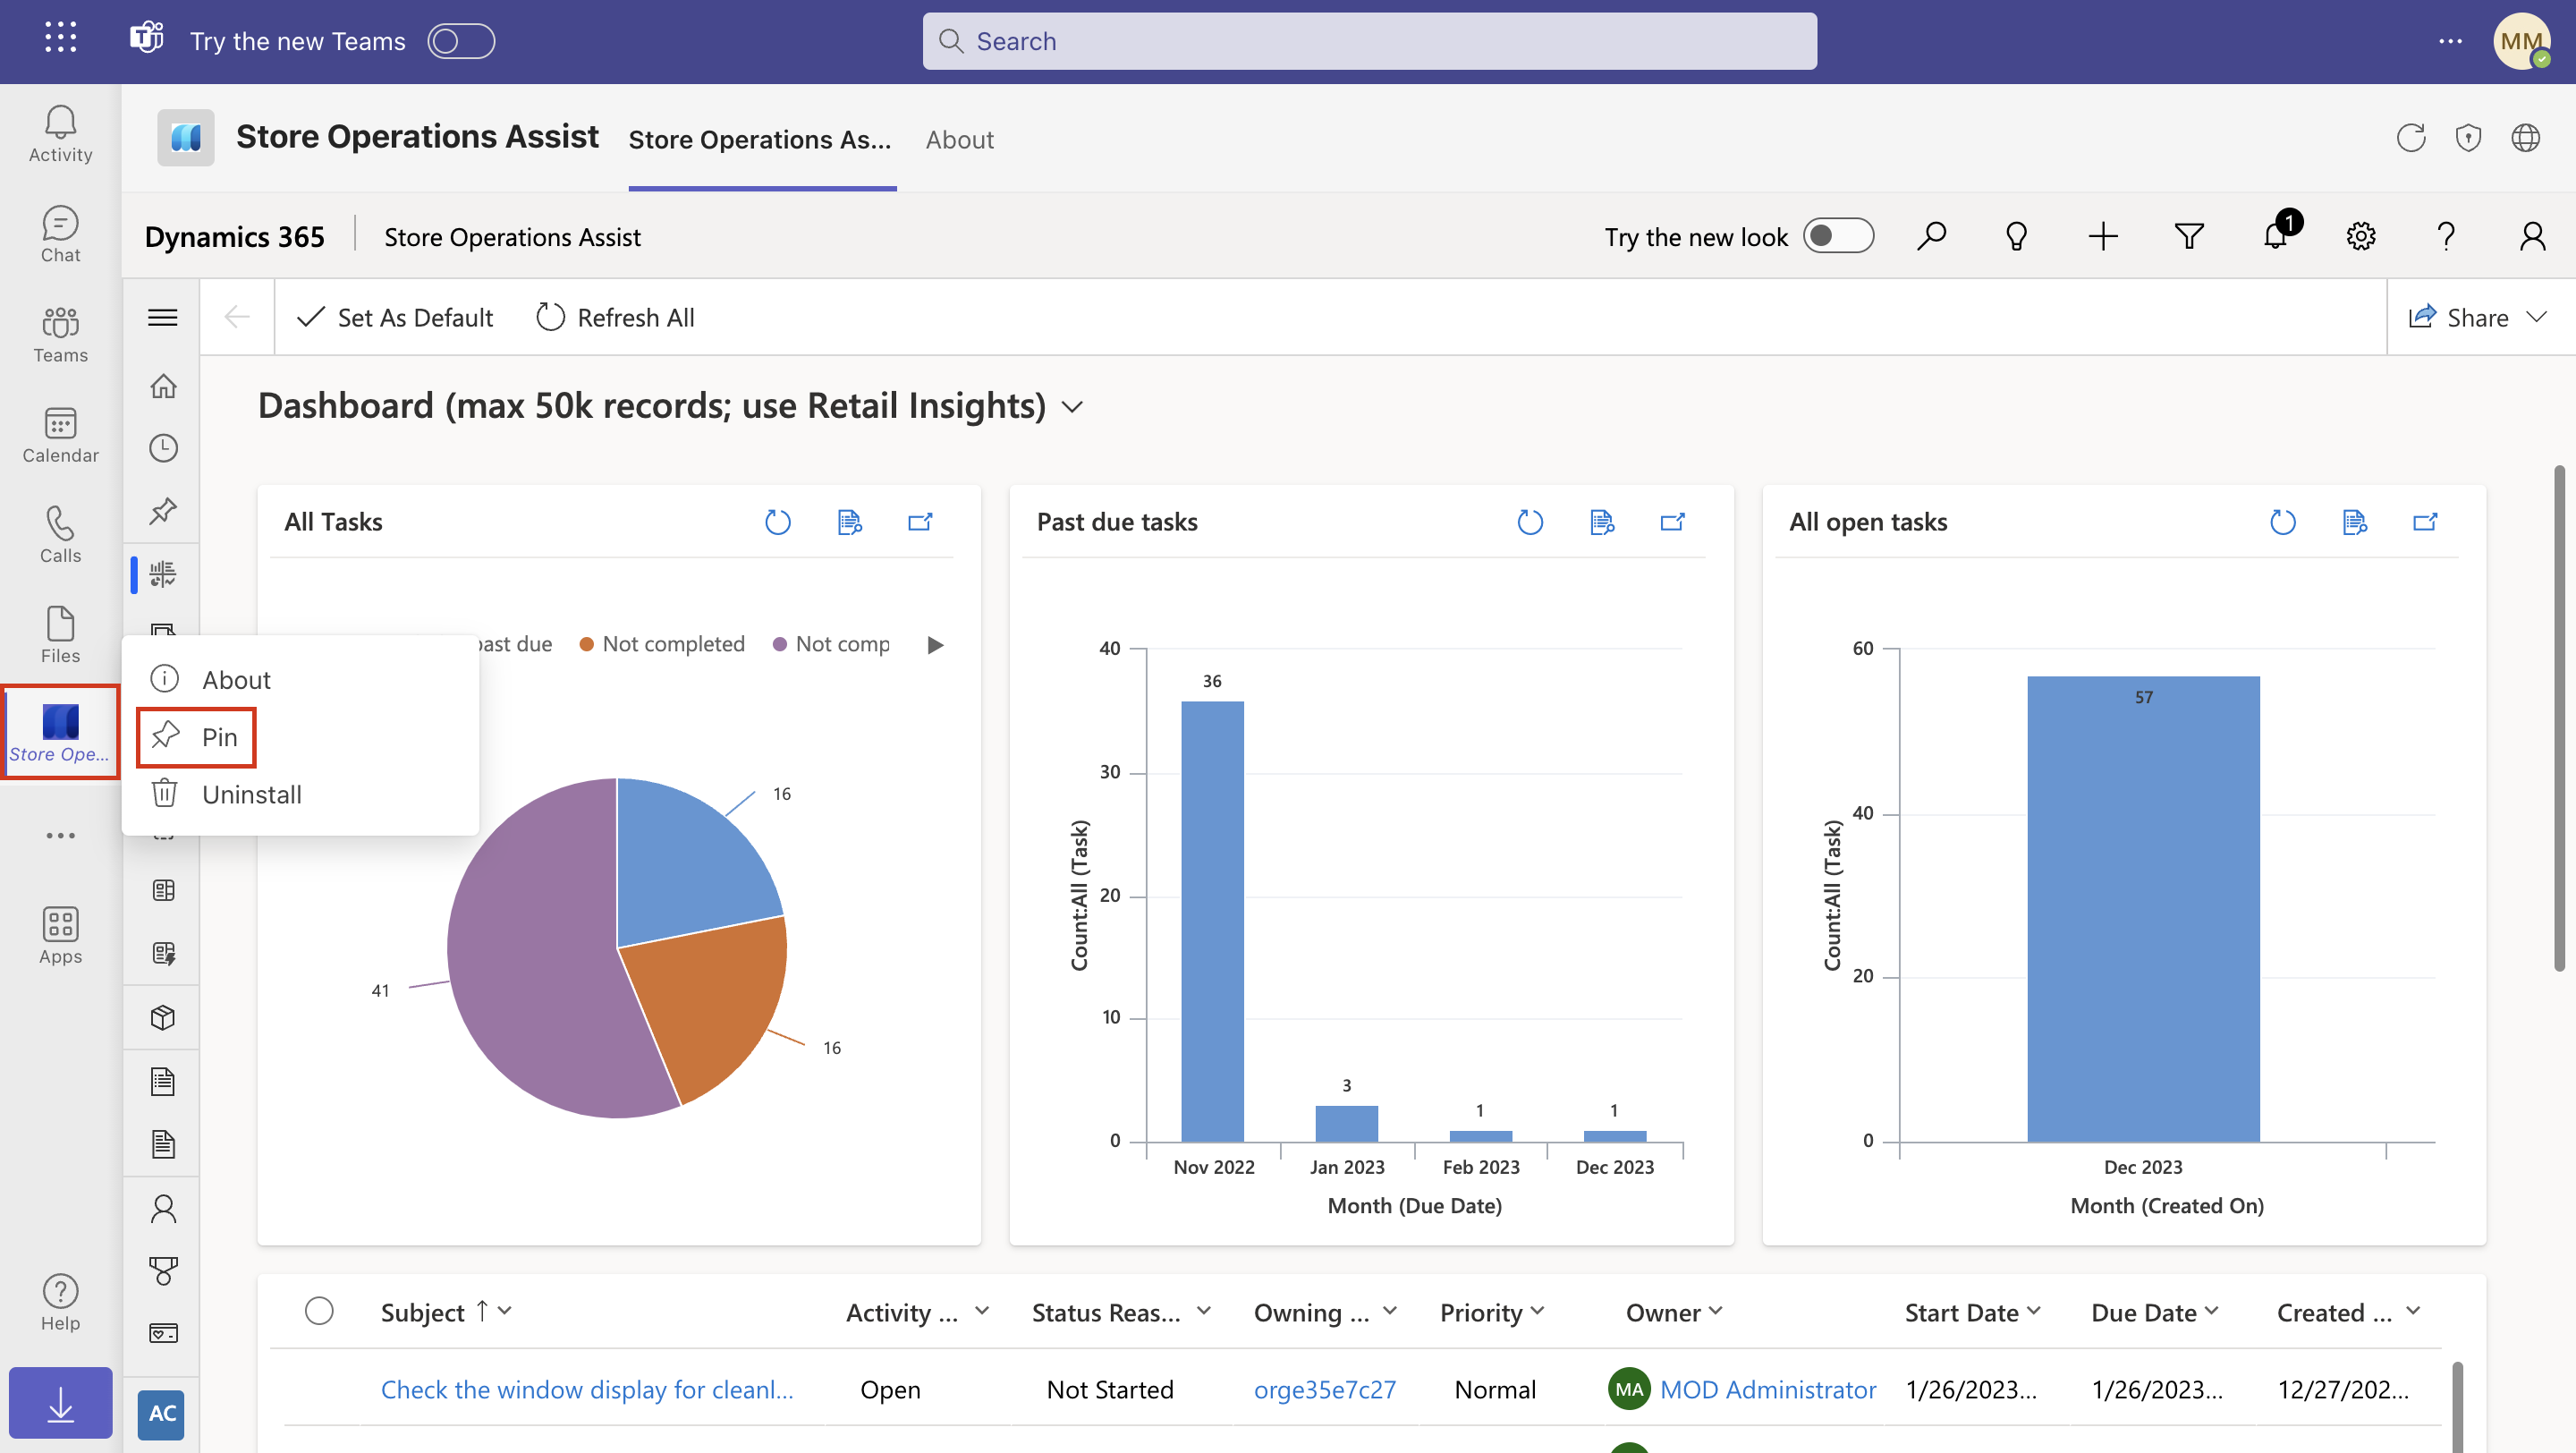
Task: Click the plus quick create icon
Action: point(2102,236)
